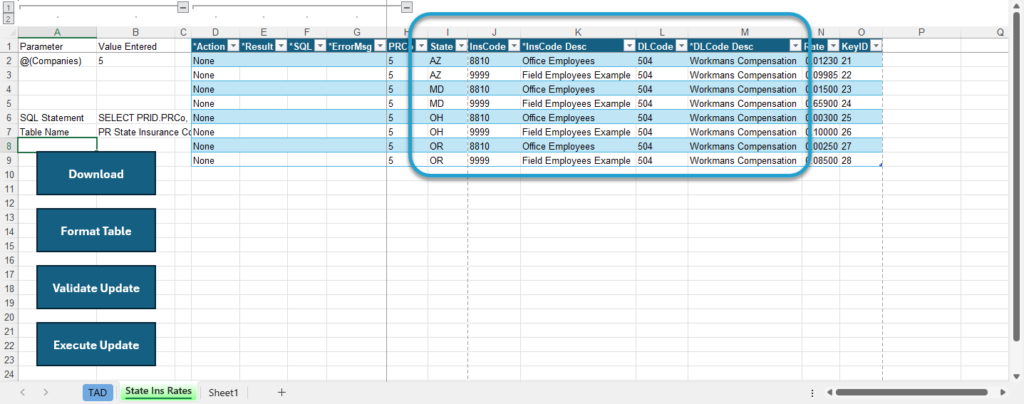This screenshot has width=1024, height=404.
Task: Select row 8 header
Action: pyautogui.click(x=8, y=146)
